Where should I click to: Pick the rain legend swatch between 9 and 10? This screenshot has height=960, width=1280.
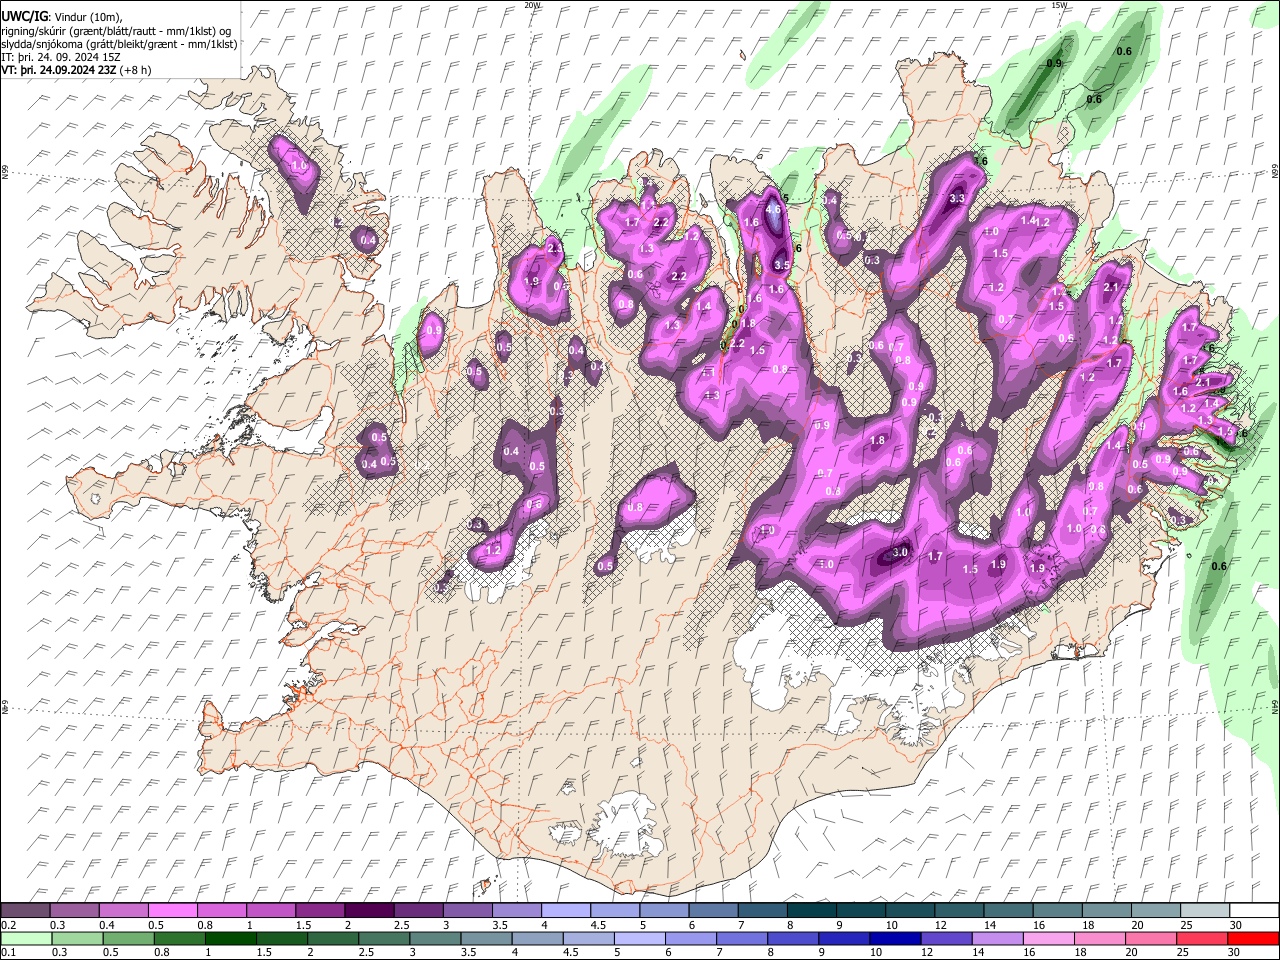pos(844,938)
